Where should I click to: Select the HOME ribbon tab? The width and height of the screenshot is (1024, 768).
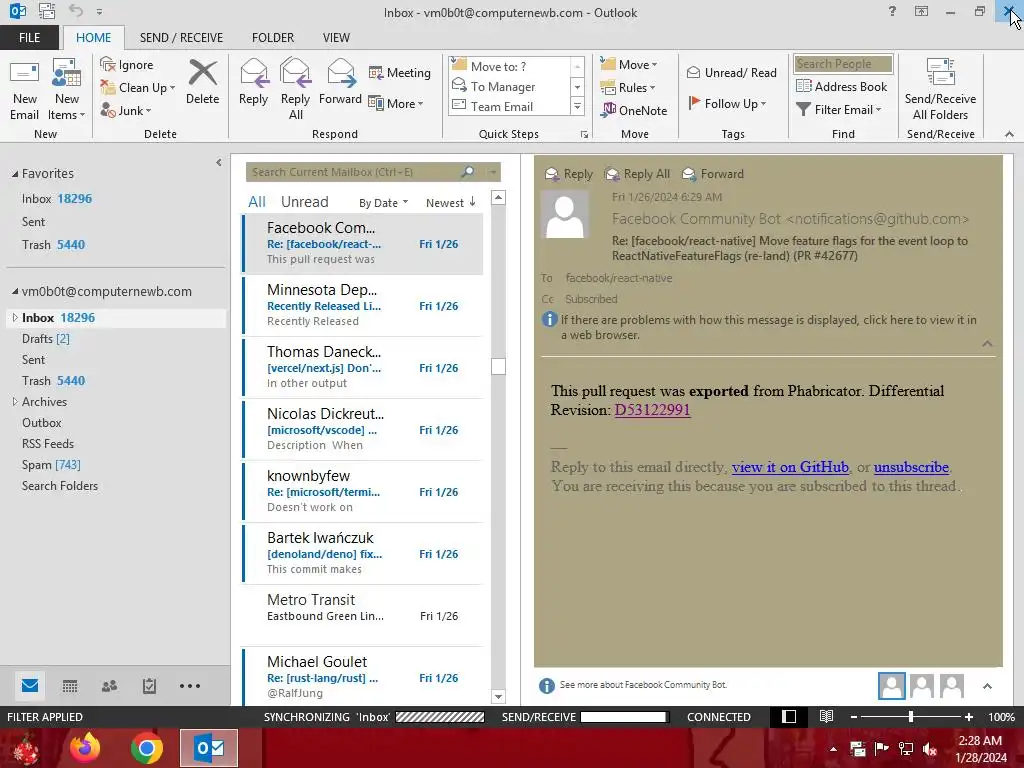(93, 38)
